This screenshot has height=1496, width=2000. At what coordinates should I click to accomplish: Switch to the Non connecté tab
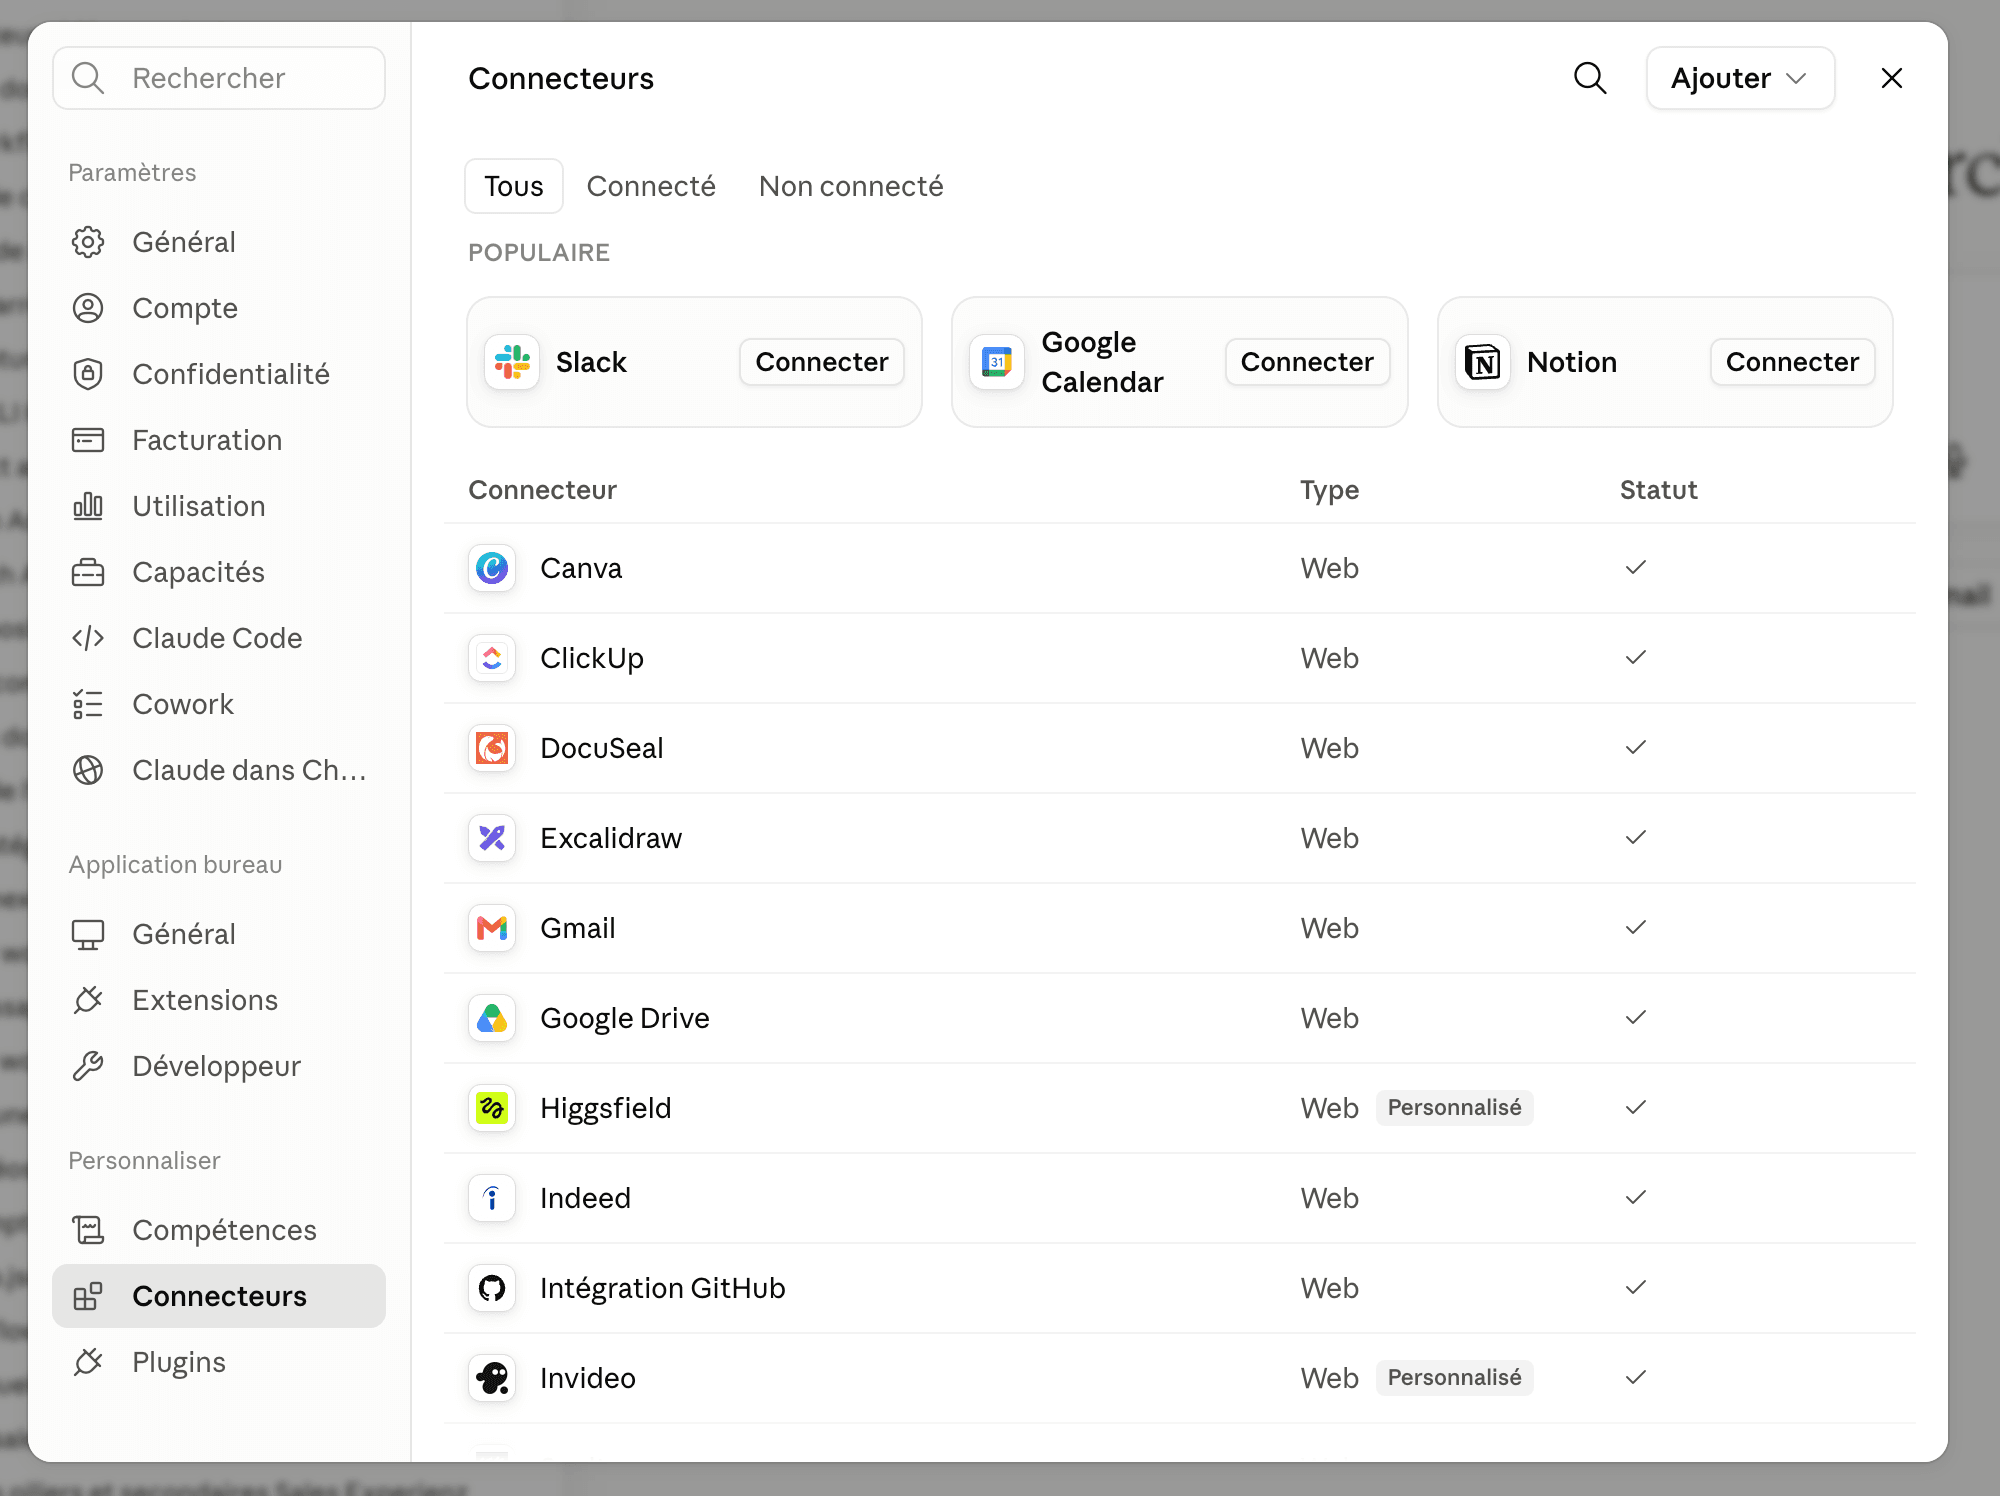click(851, 186)
